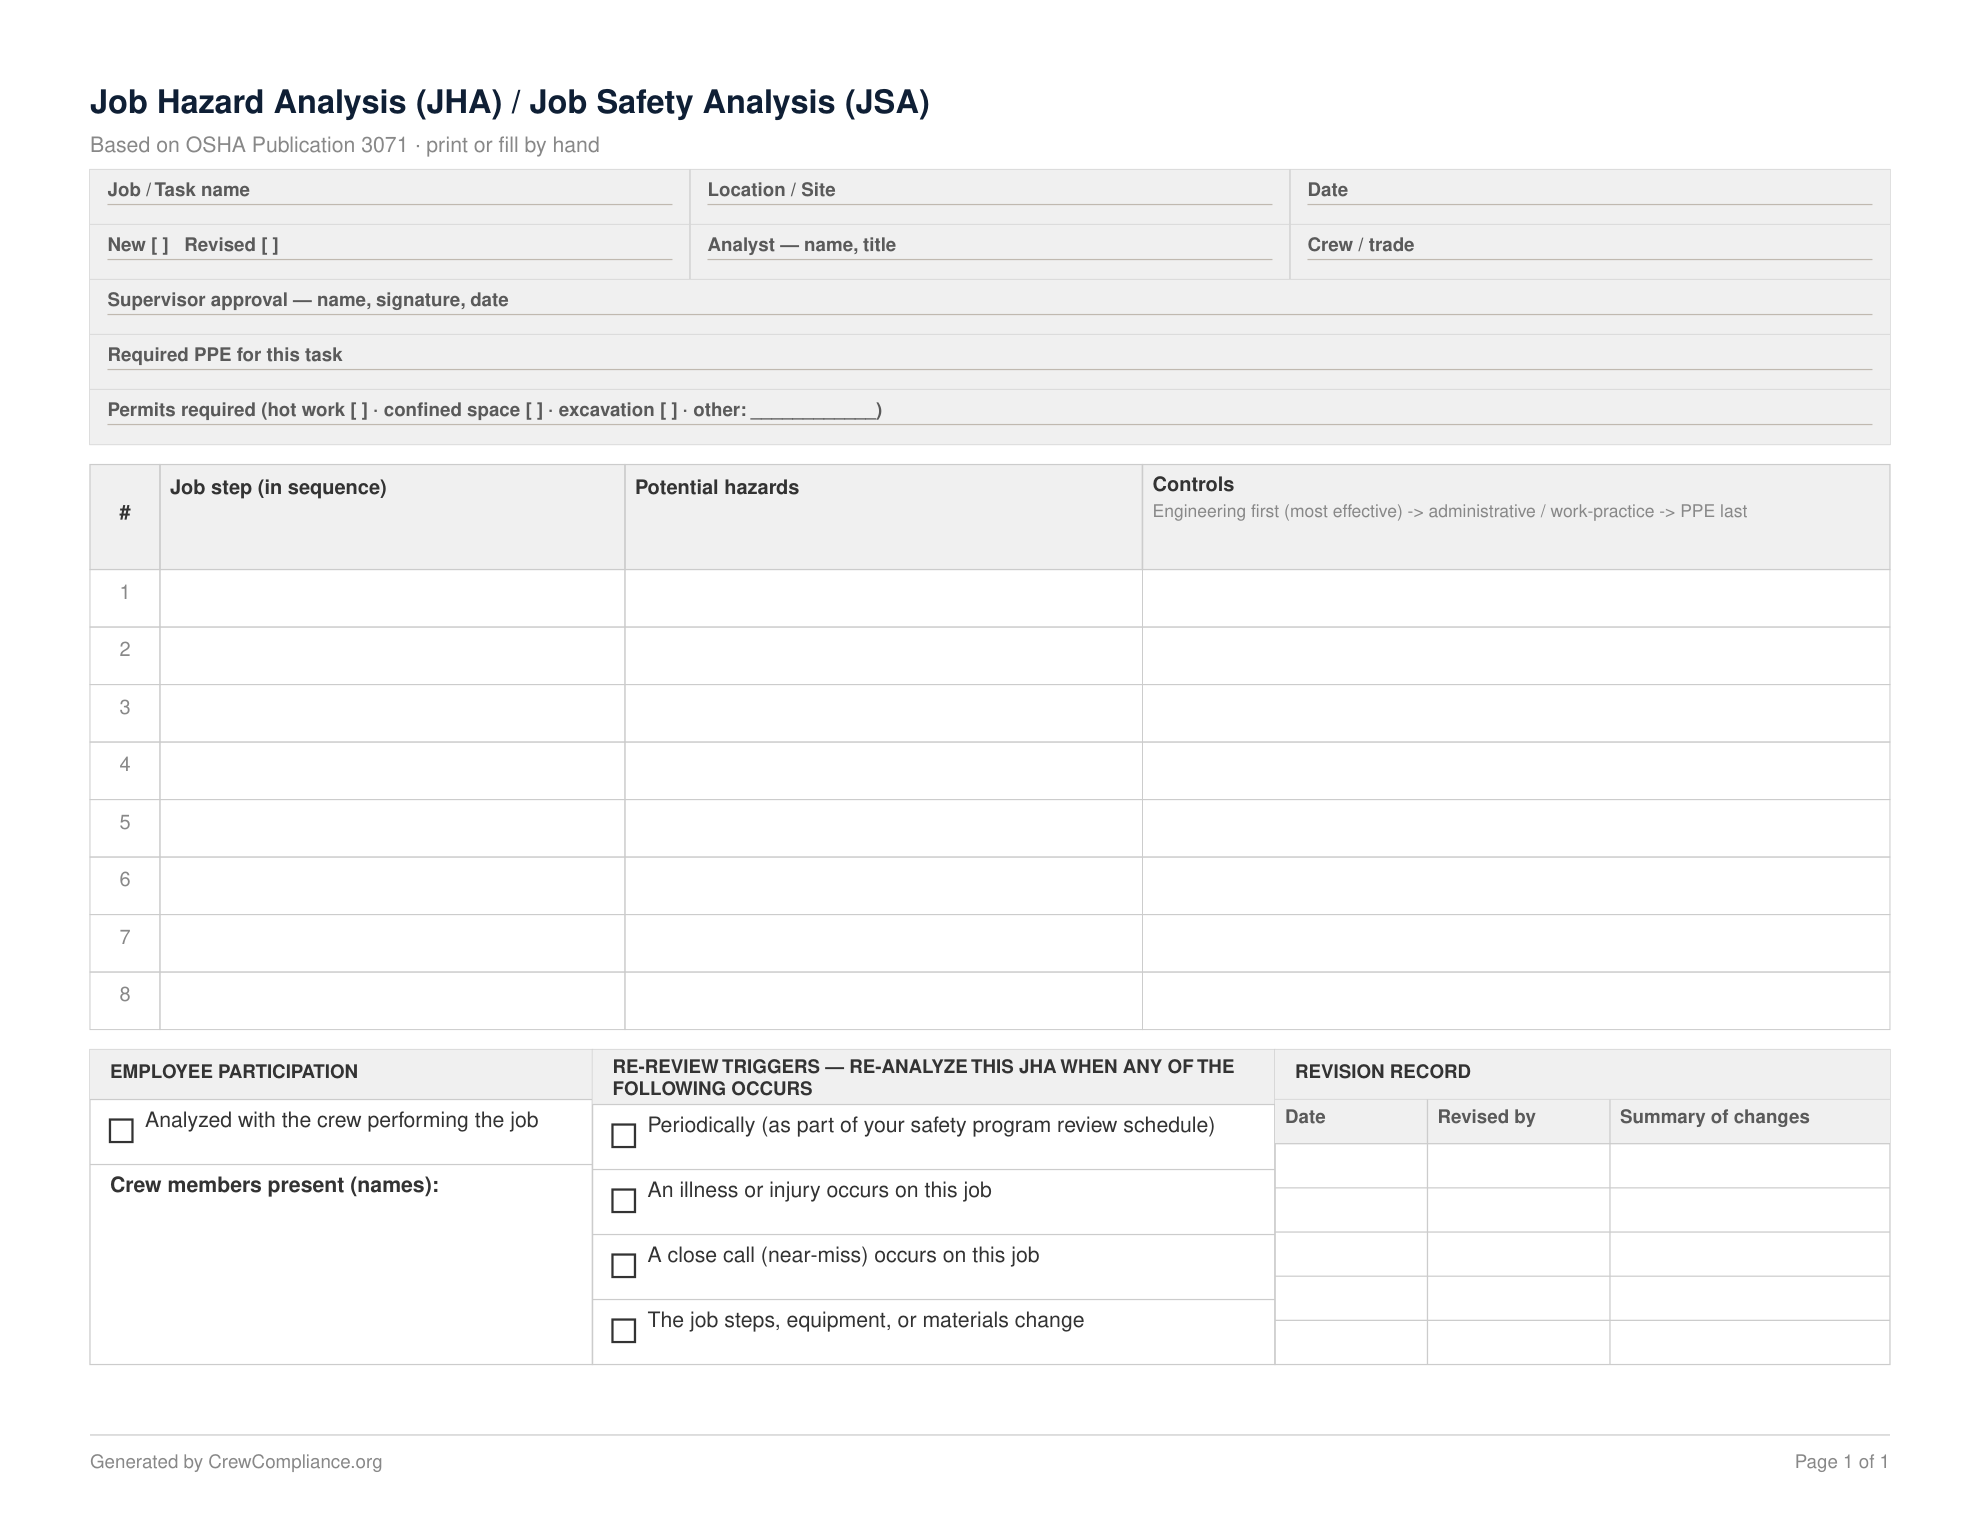The image size is (1980, 1530).
Task: Click the Job step cell in row 4
Action: [392, 771]
